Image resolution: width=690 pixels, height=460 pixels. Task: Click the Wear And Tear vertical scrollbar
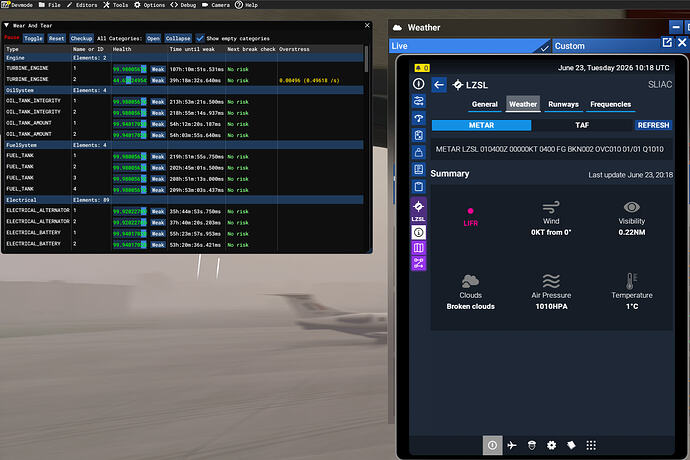pyautogui.click(x=367, y=59)
